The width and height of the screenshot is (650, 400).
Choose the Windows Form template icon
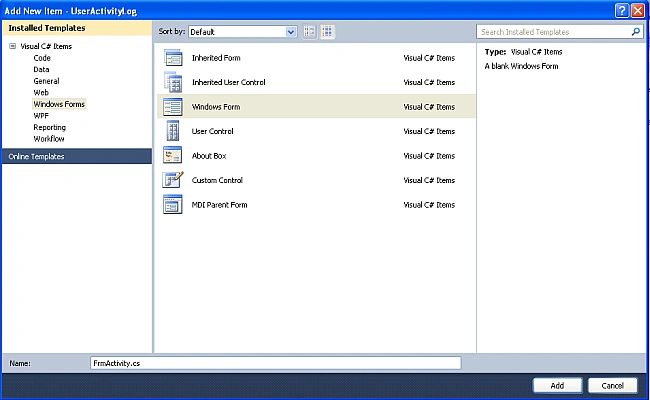click(x=173, y=107)
